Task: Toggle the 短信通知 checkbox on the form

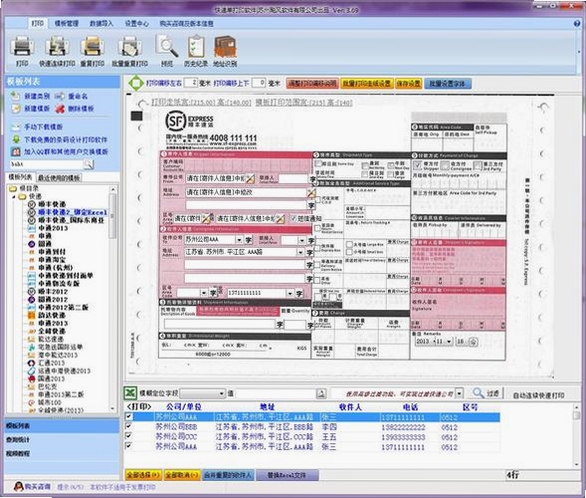Action: coord(294,218)
